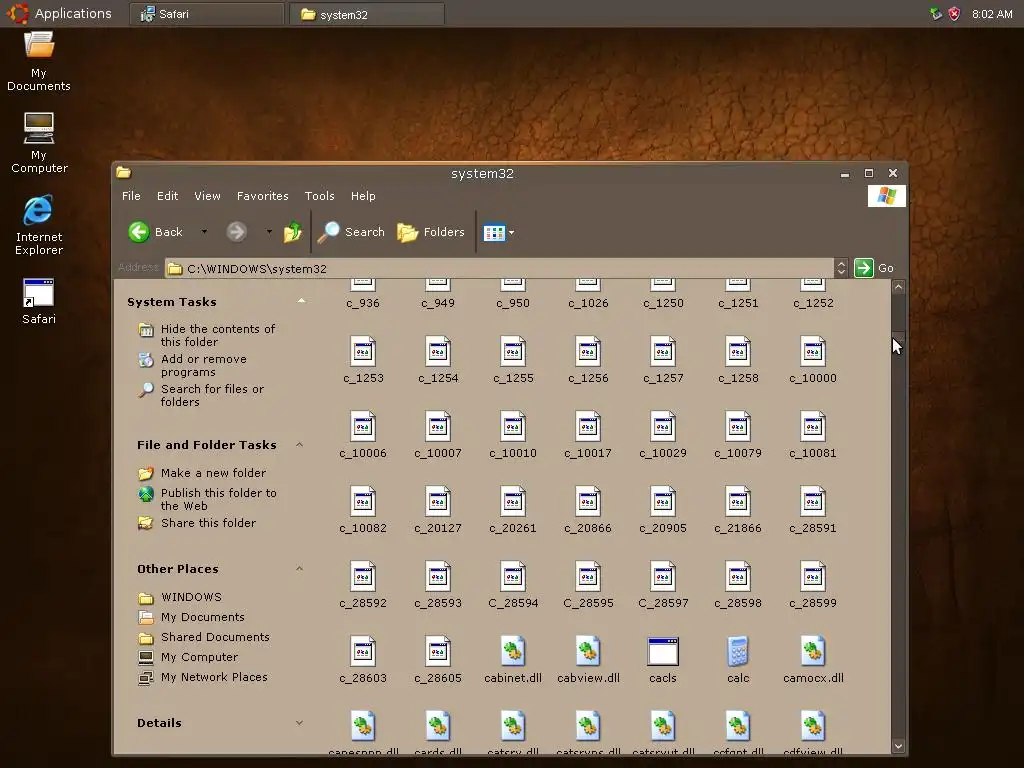This screenshot has height=768, width=1024.
Task: Open the Views dropdown button
Action: 498,232
